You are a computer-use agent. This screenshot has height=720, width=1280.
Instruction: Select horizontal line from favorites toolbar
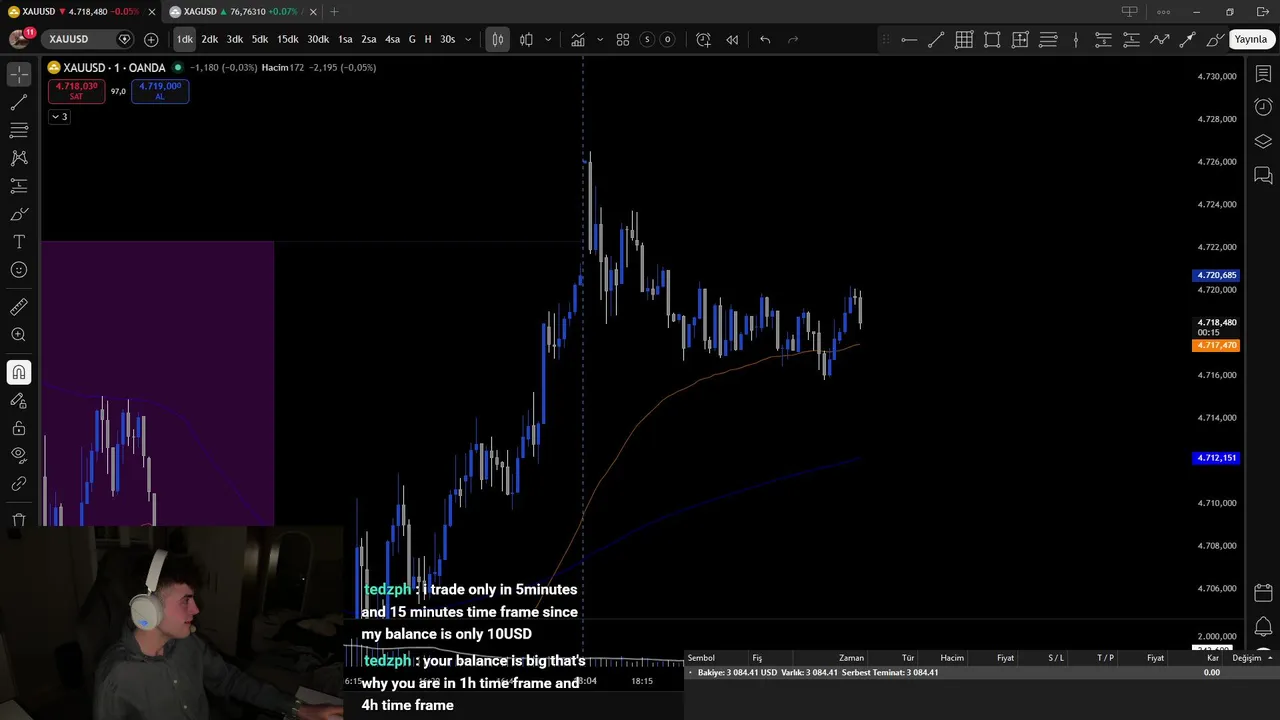[909, 39]
